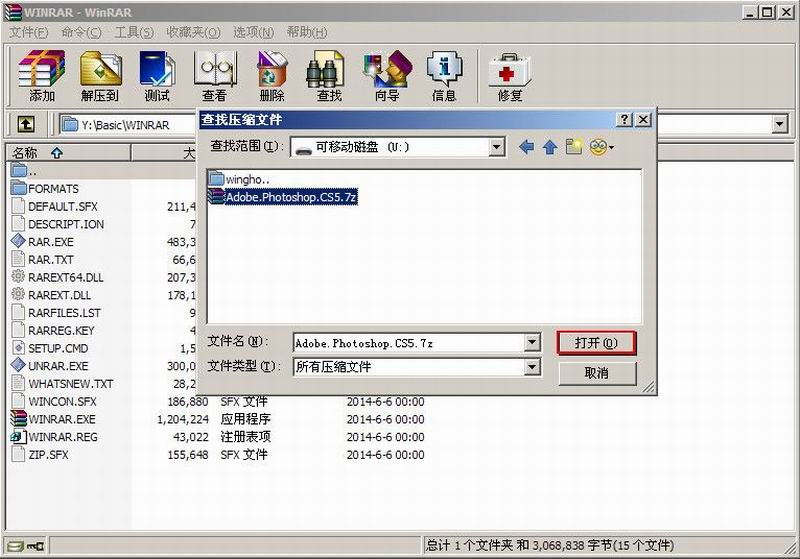This screenshot has height=559, width=800.
Task: Click the Y:\Basic\WINRAR path field
Action: pos(126,124)
